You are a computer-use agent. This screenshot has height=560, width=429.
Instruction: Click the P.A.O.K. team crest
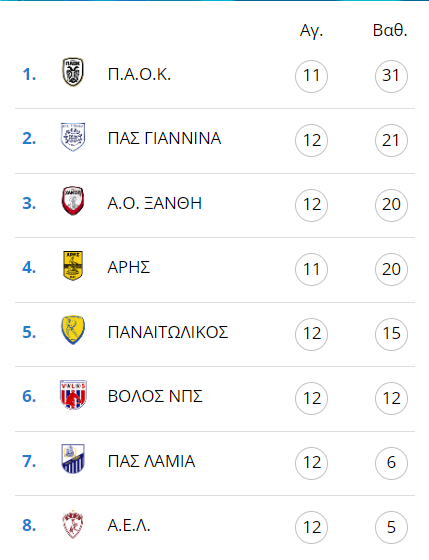pyautogui.click(x=73, y=72)
